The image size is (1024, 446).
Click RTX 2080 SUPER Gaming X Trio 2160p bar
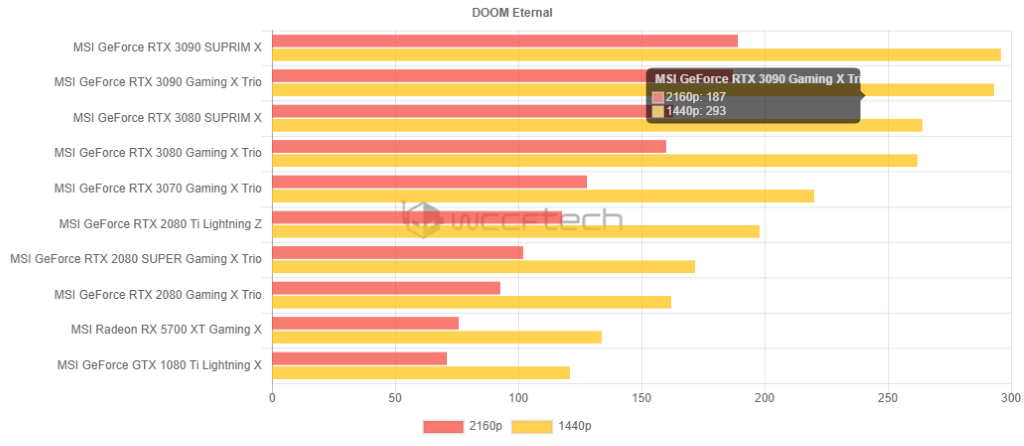tap(397, 252)
